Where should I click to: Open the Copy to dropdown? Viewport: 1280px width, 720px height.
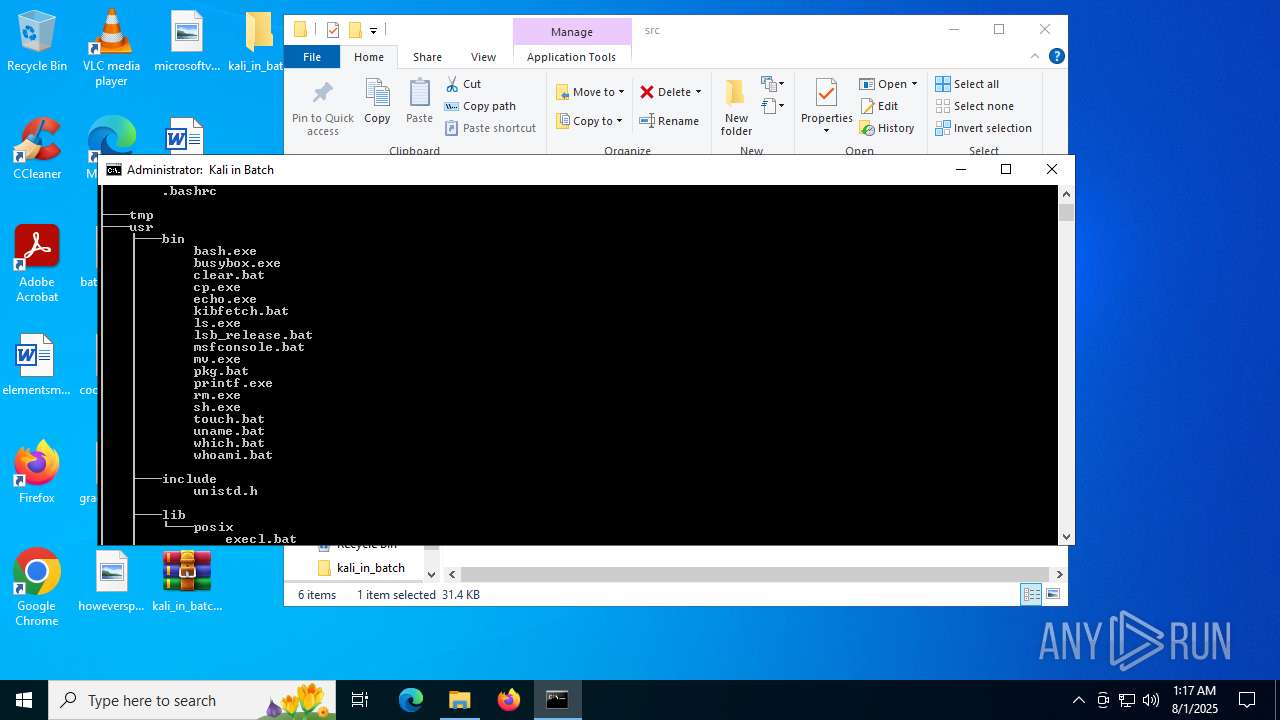tap(589, 121)
